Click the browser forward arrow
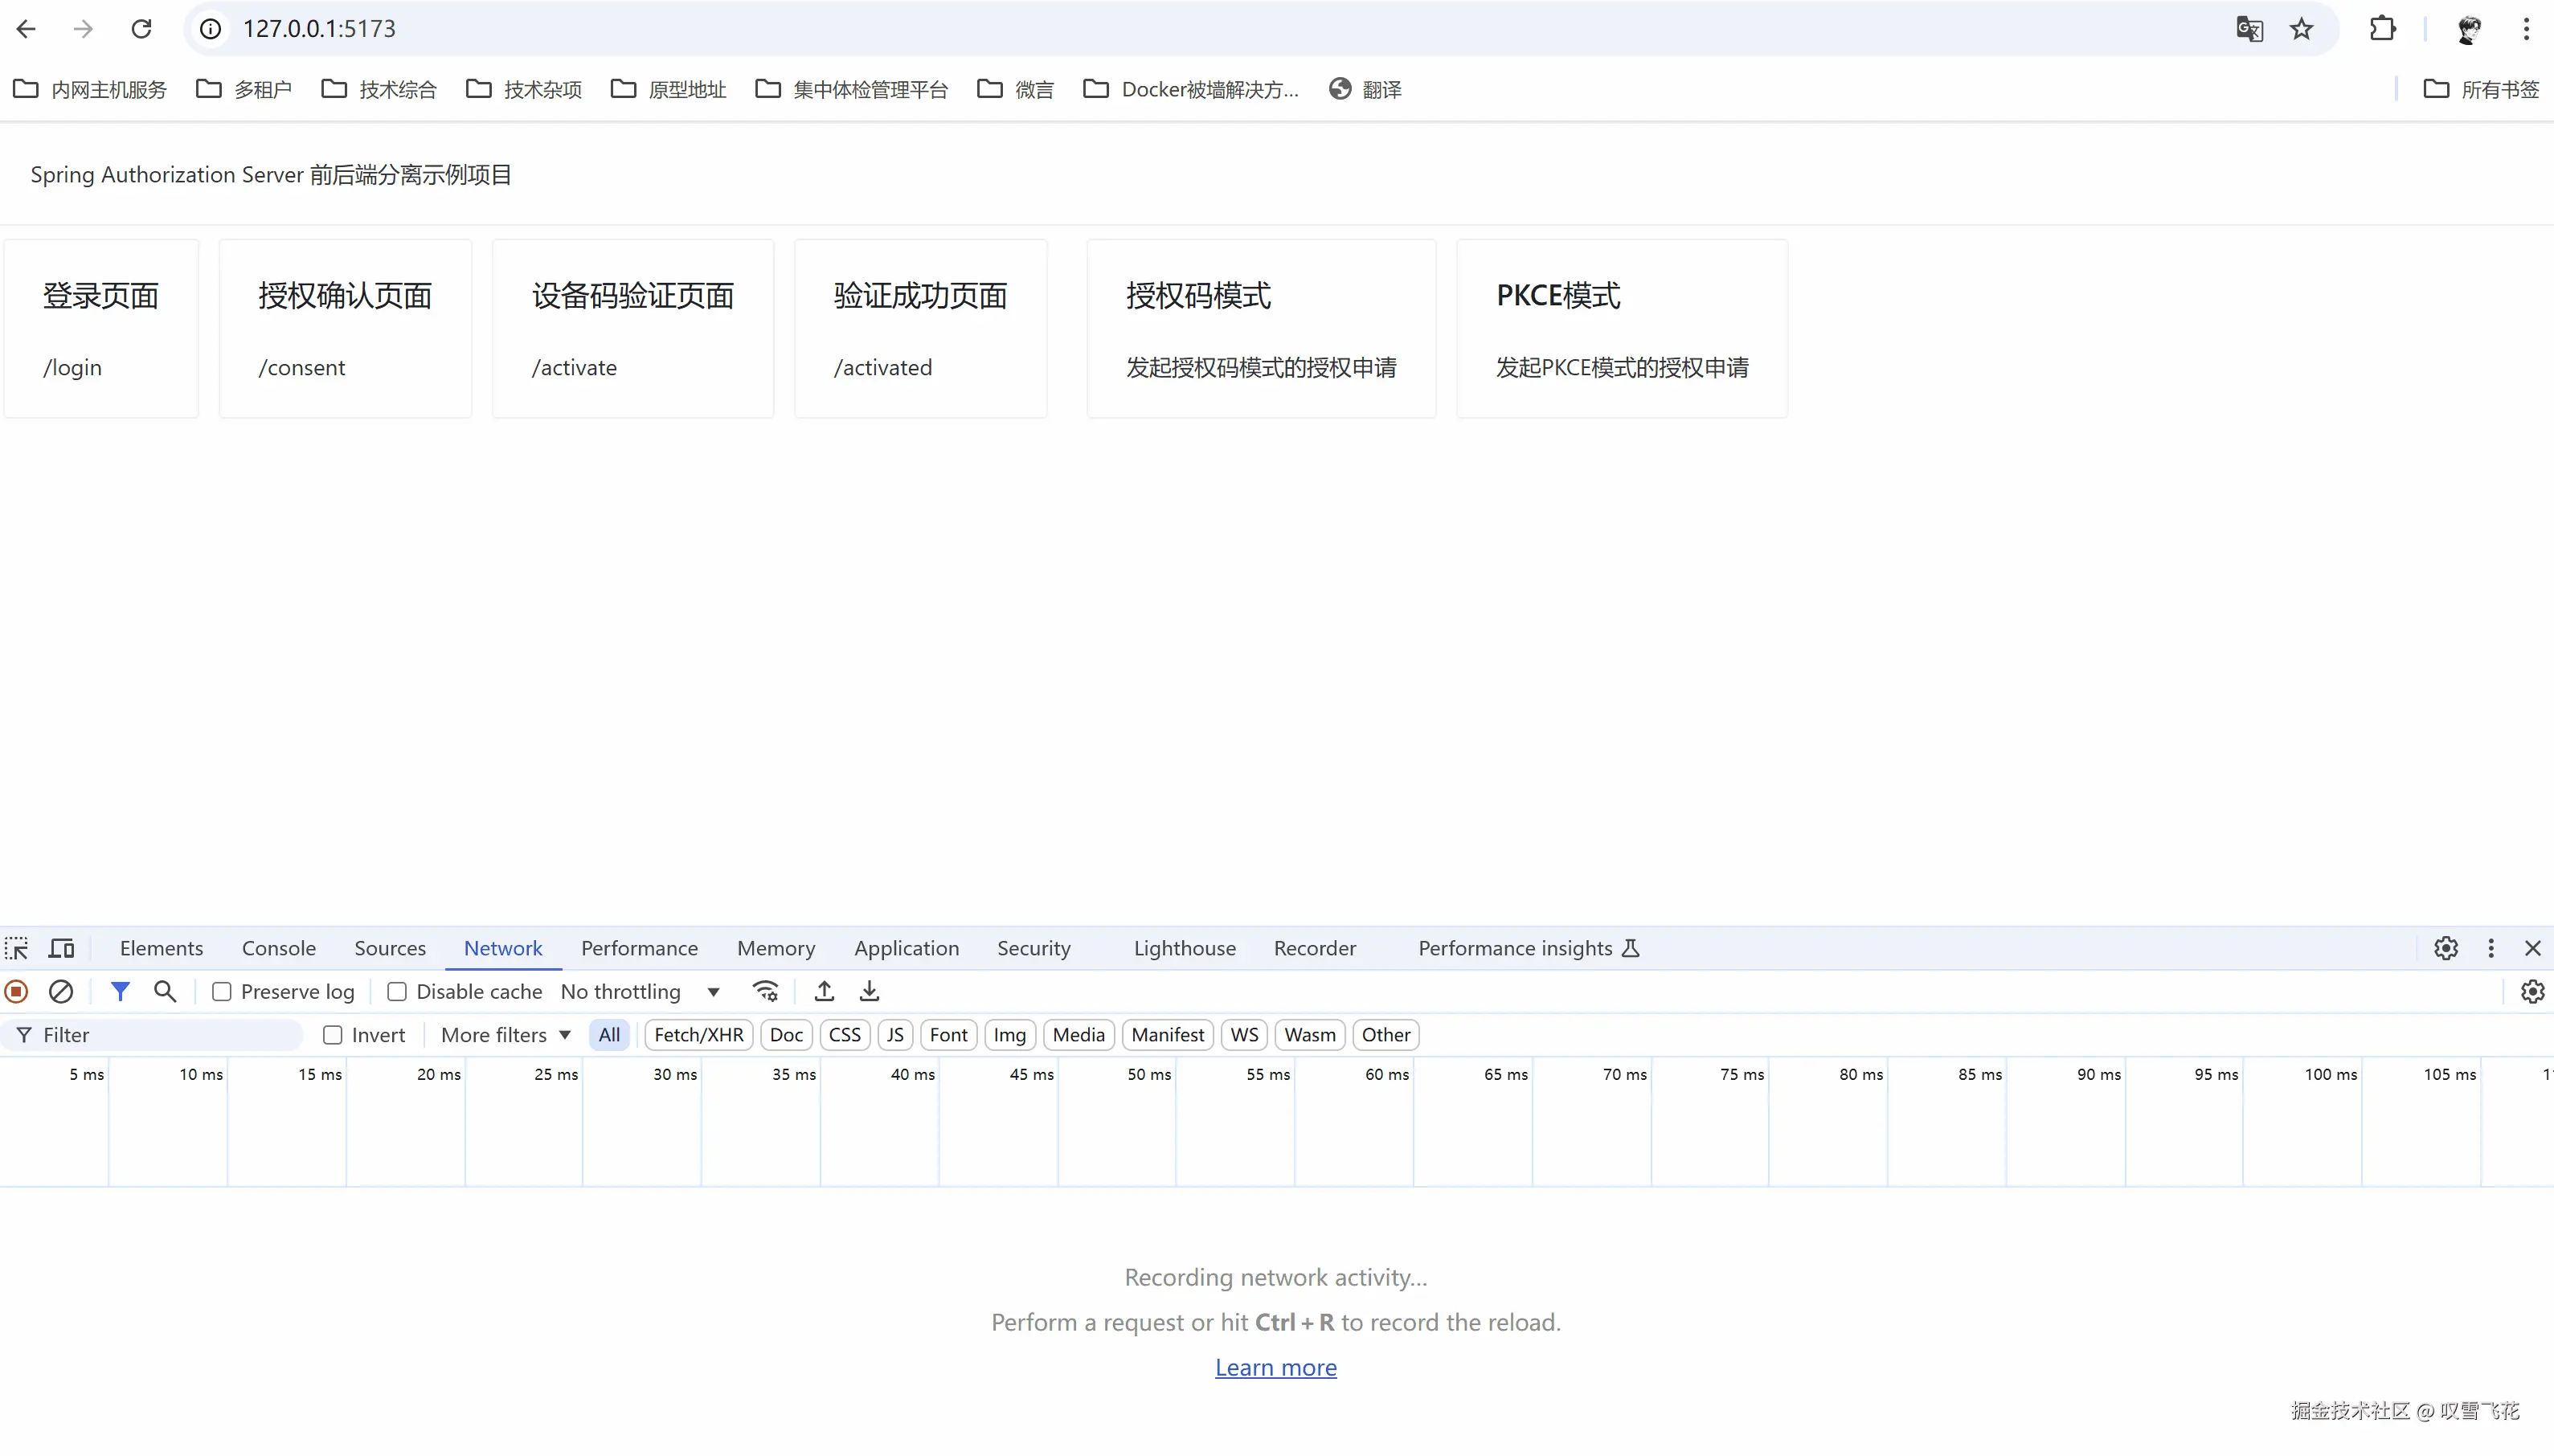 (83, 29)
